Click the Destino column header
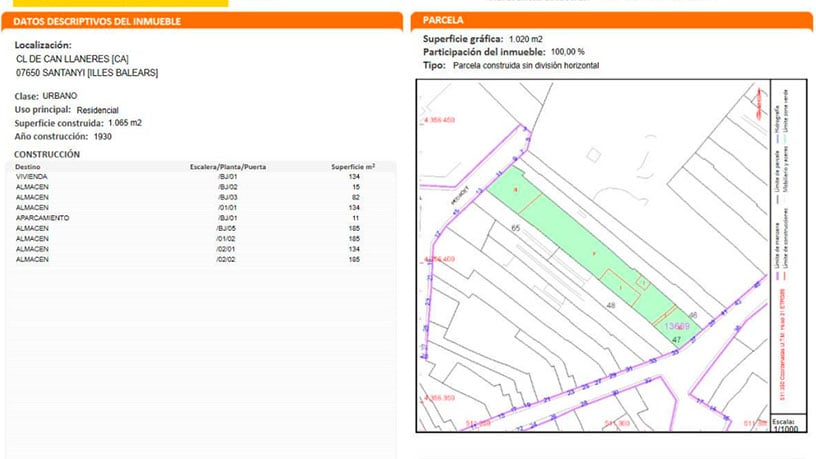 point(31,167)
